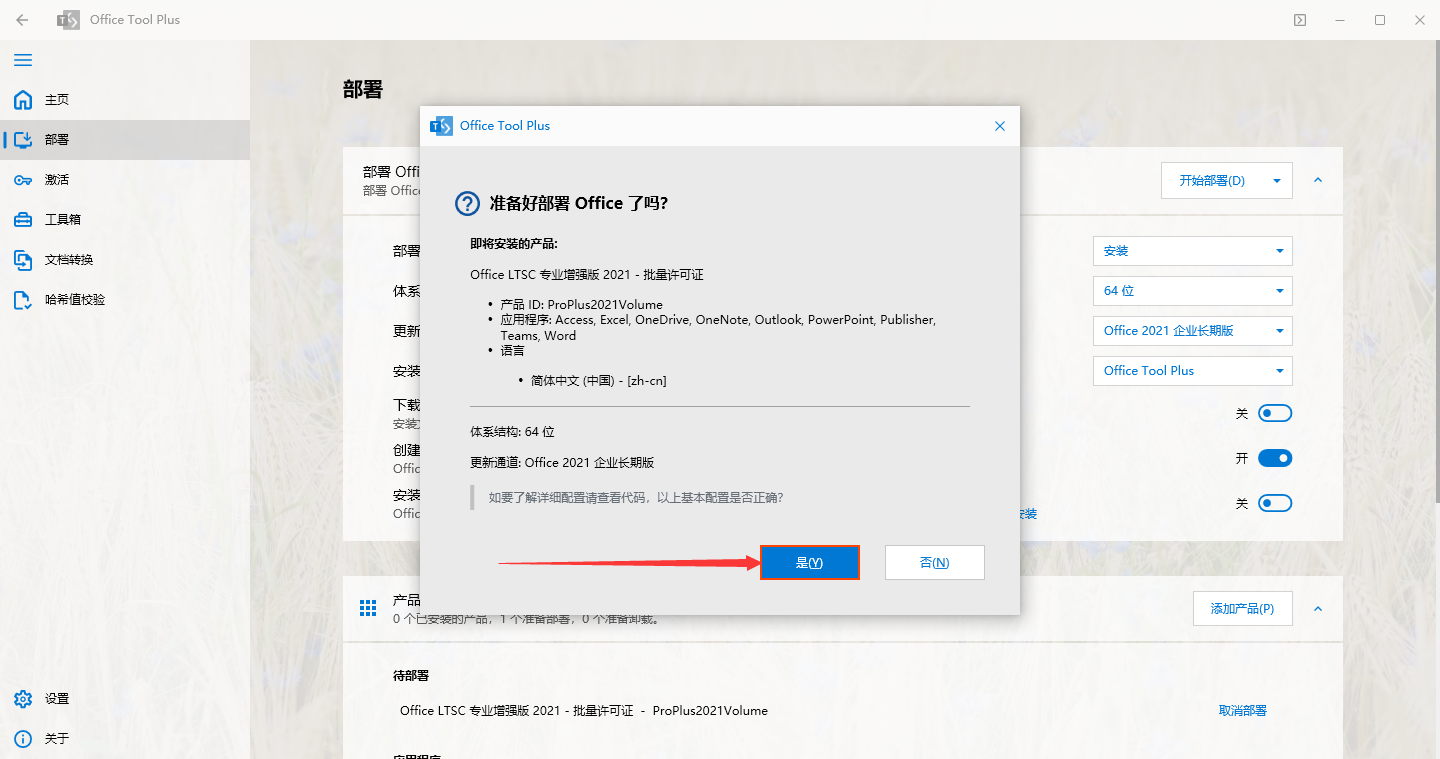Click 取消部署 to cancel deployment
Viewport: 1440px width, 759px height.
tap(1242, 710)
